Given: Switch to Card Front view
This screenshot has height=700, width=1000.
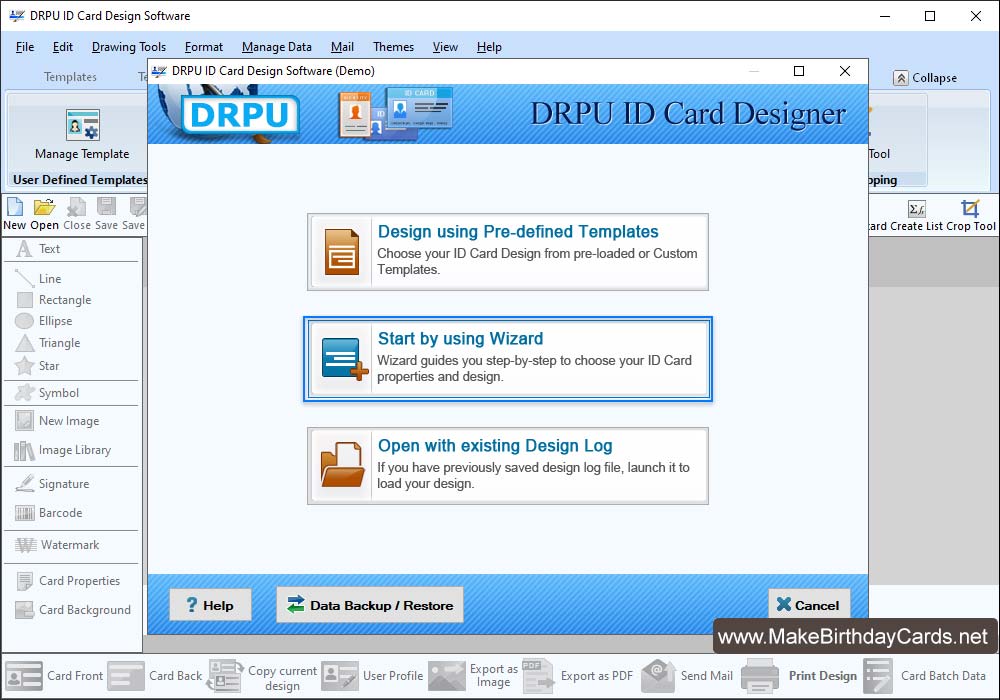Looking at the screenshot, I should click(54, 676).
